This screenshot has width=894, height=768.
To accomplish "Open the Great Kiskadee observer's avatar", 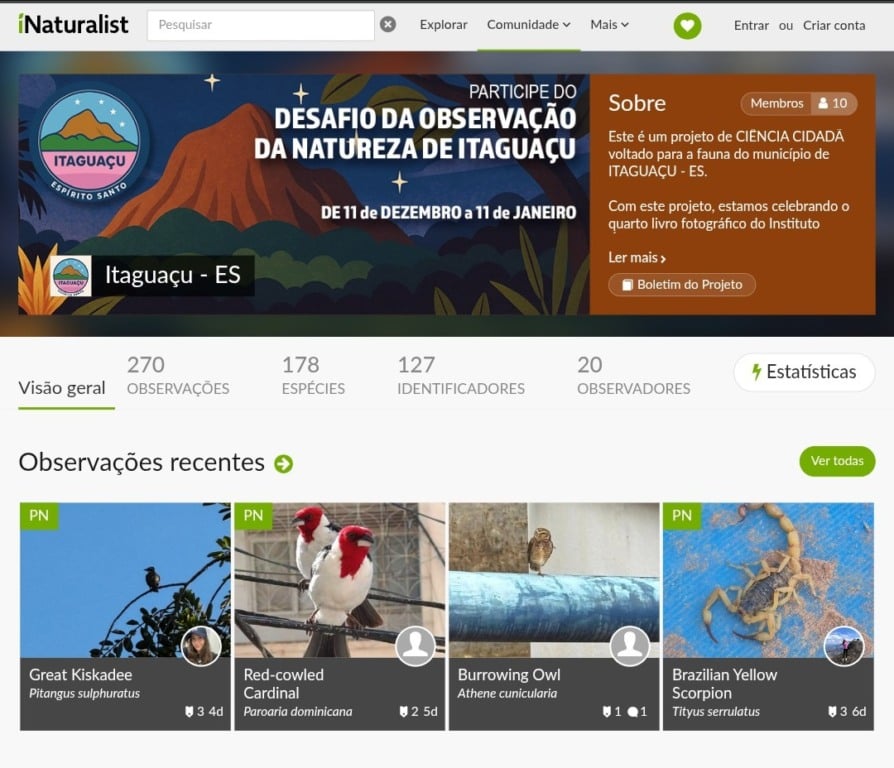I will [201, 646].
